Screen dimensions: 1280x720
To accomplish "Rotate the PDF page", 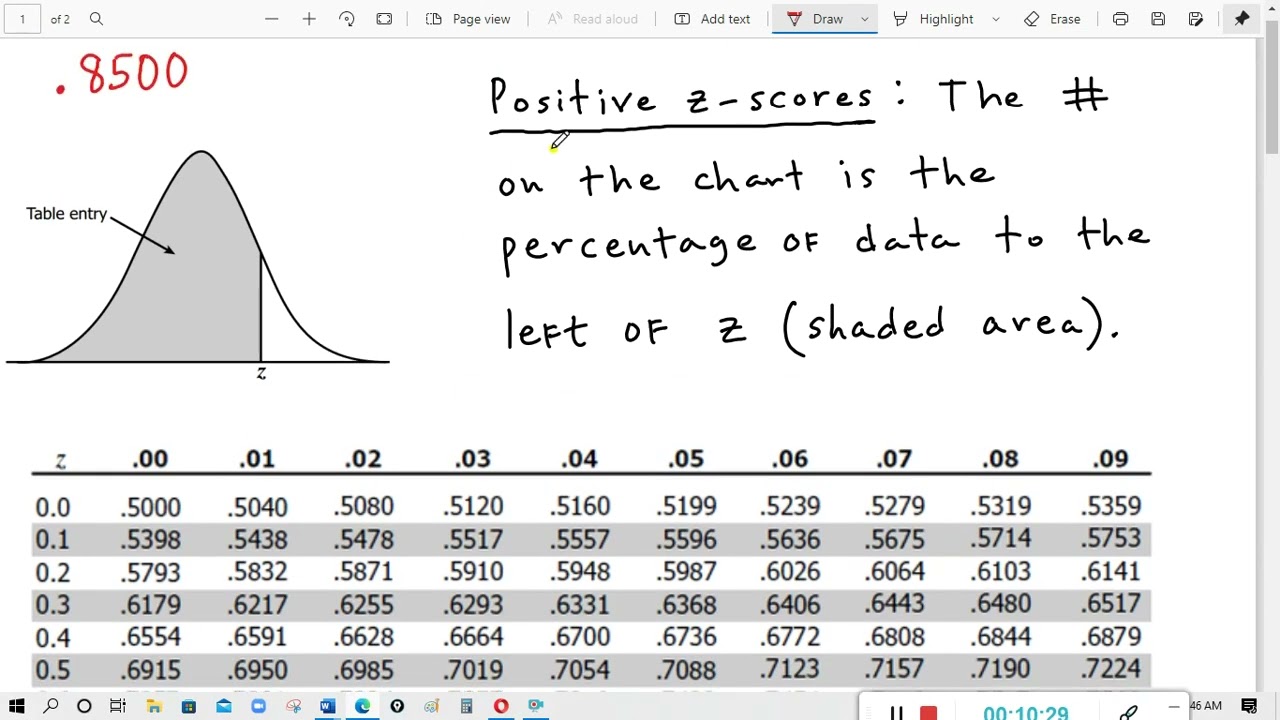I will point(347,19).
